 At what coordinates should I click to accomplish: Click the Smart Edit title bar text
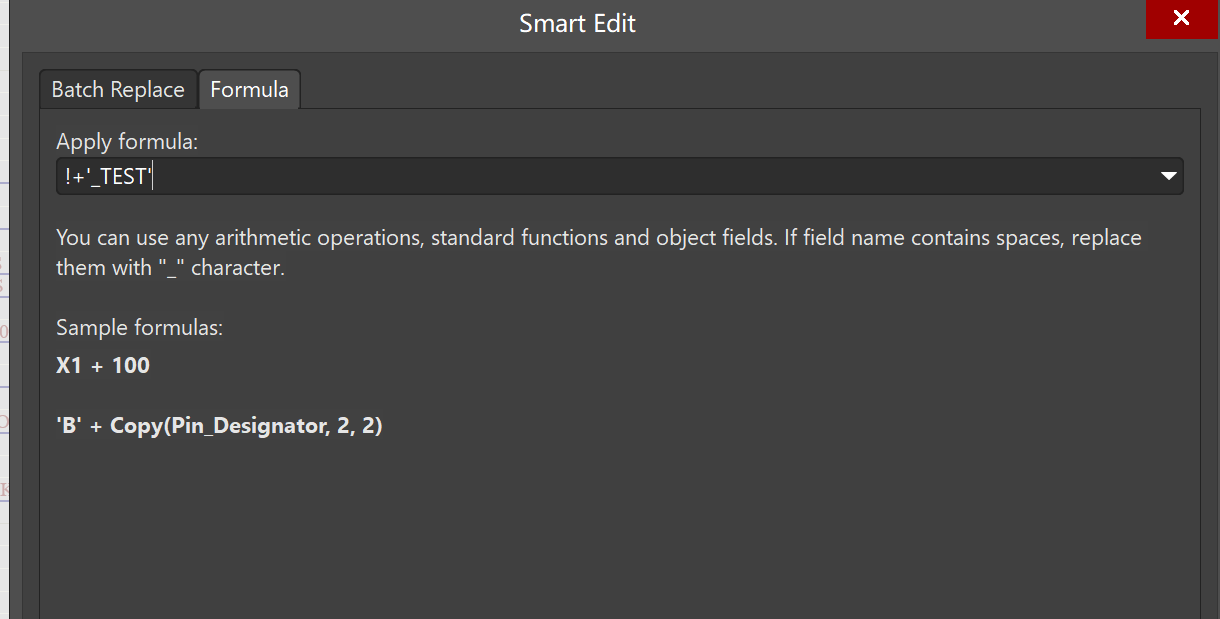click(x=577, y=23)
